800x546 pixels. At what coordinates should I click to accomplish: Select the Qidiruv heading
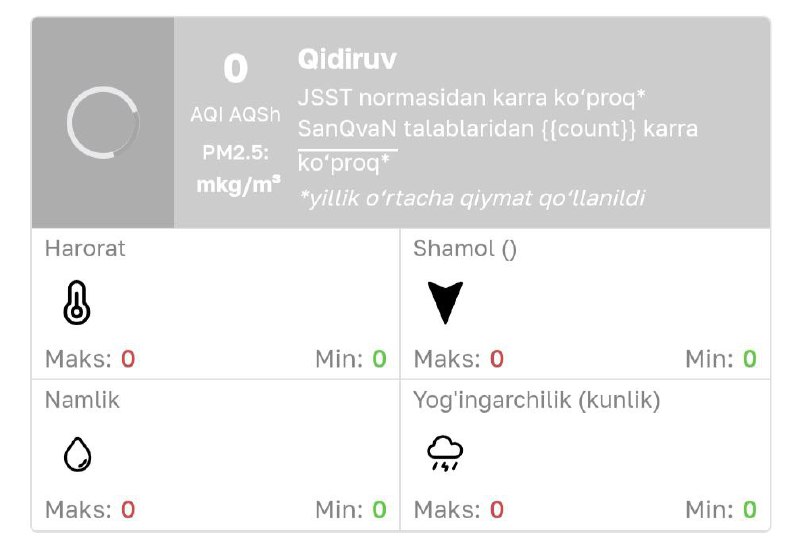click(347, 59)
